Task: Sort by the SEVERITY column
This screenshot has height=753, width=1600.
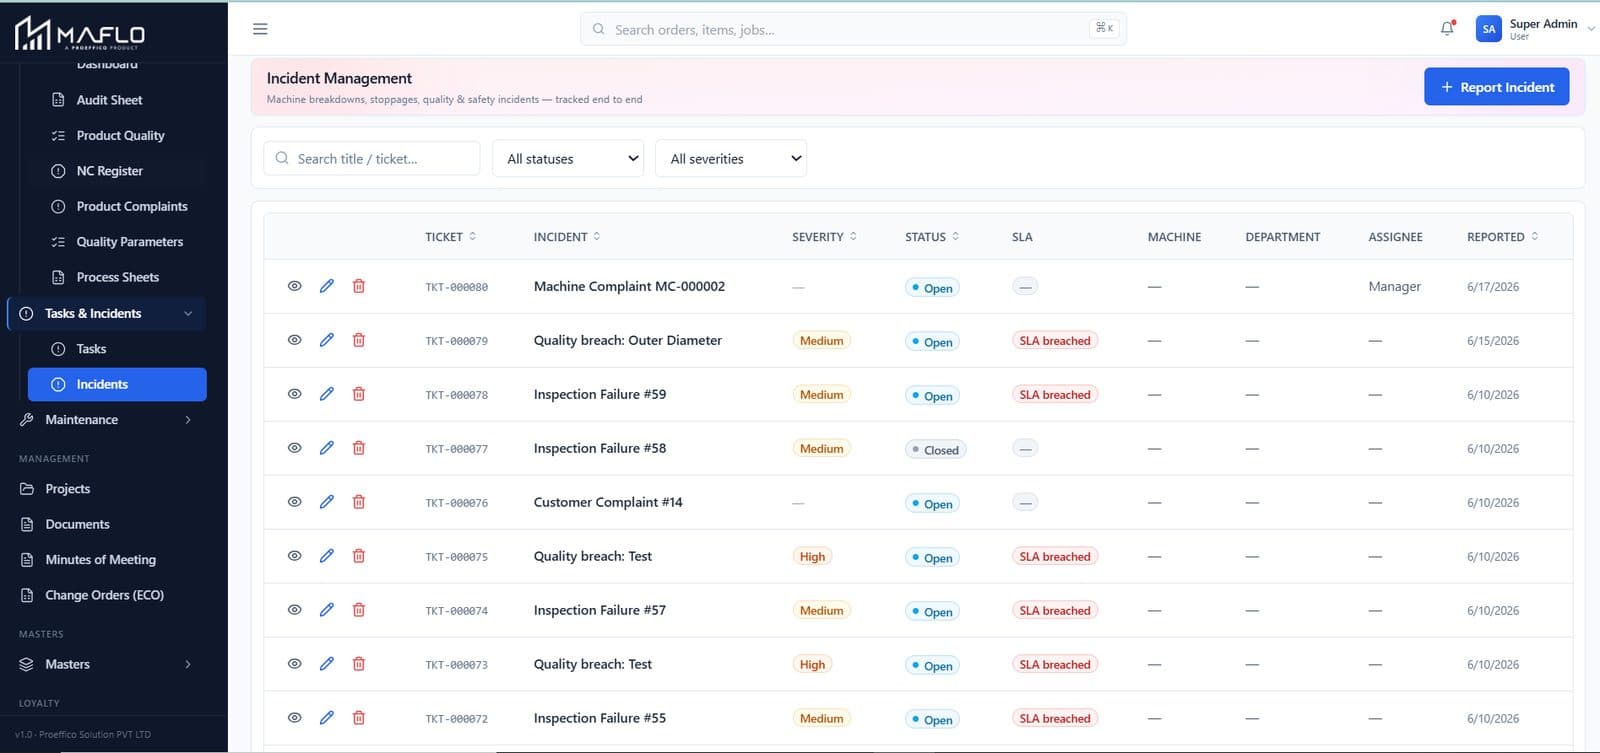Action: 825,237
